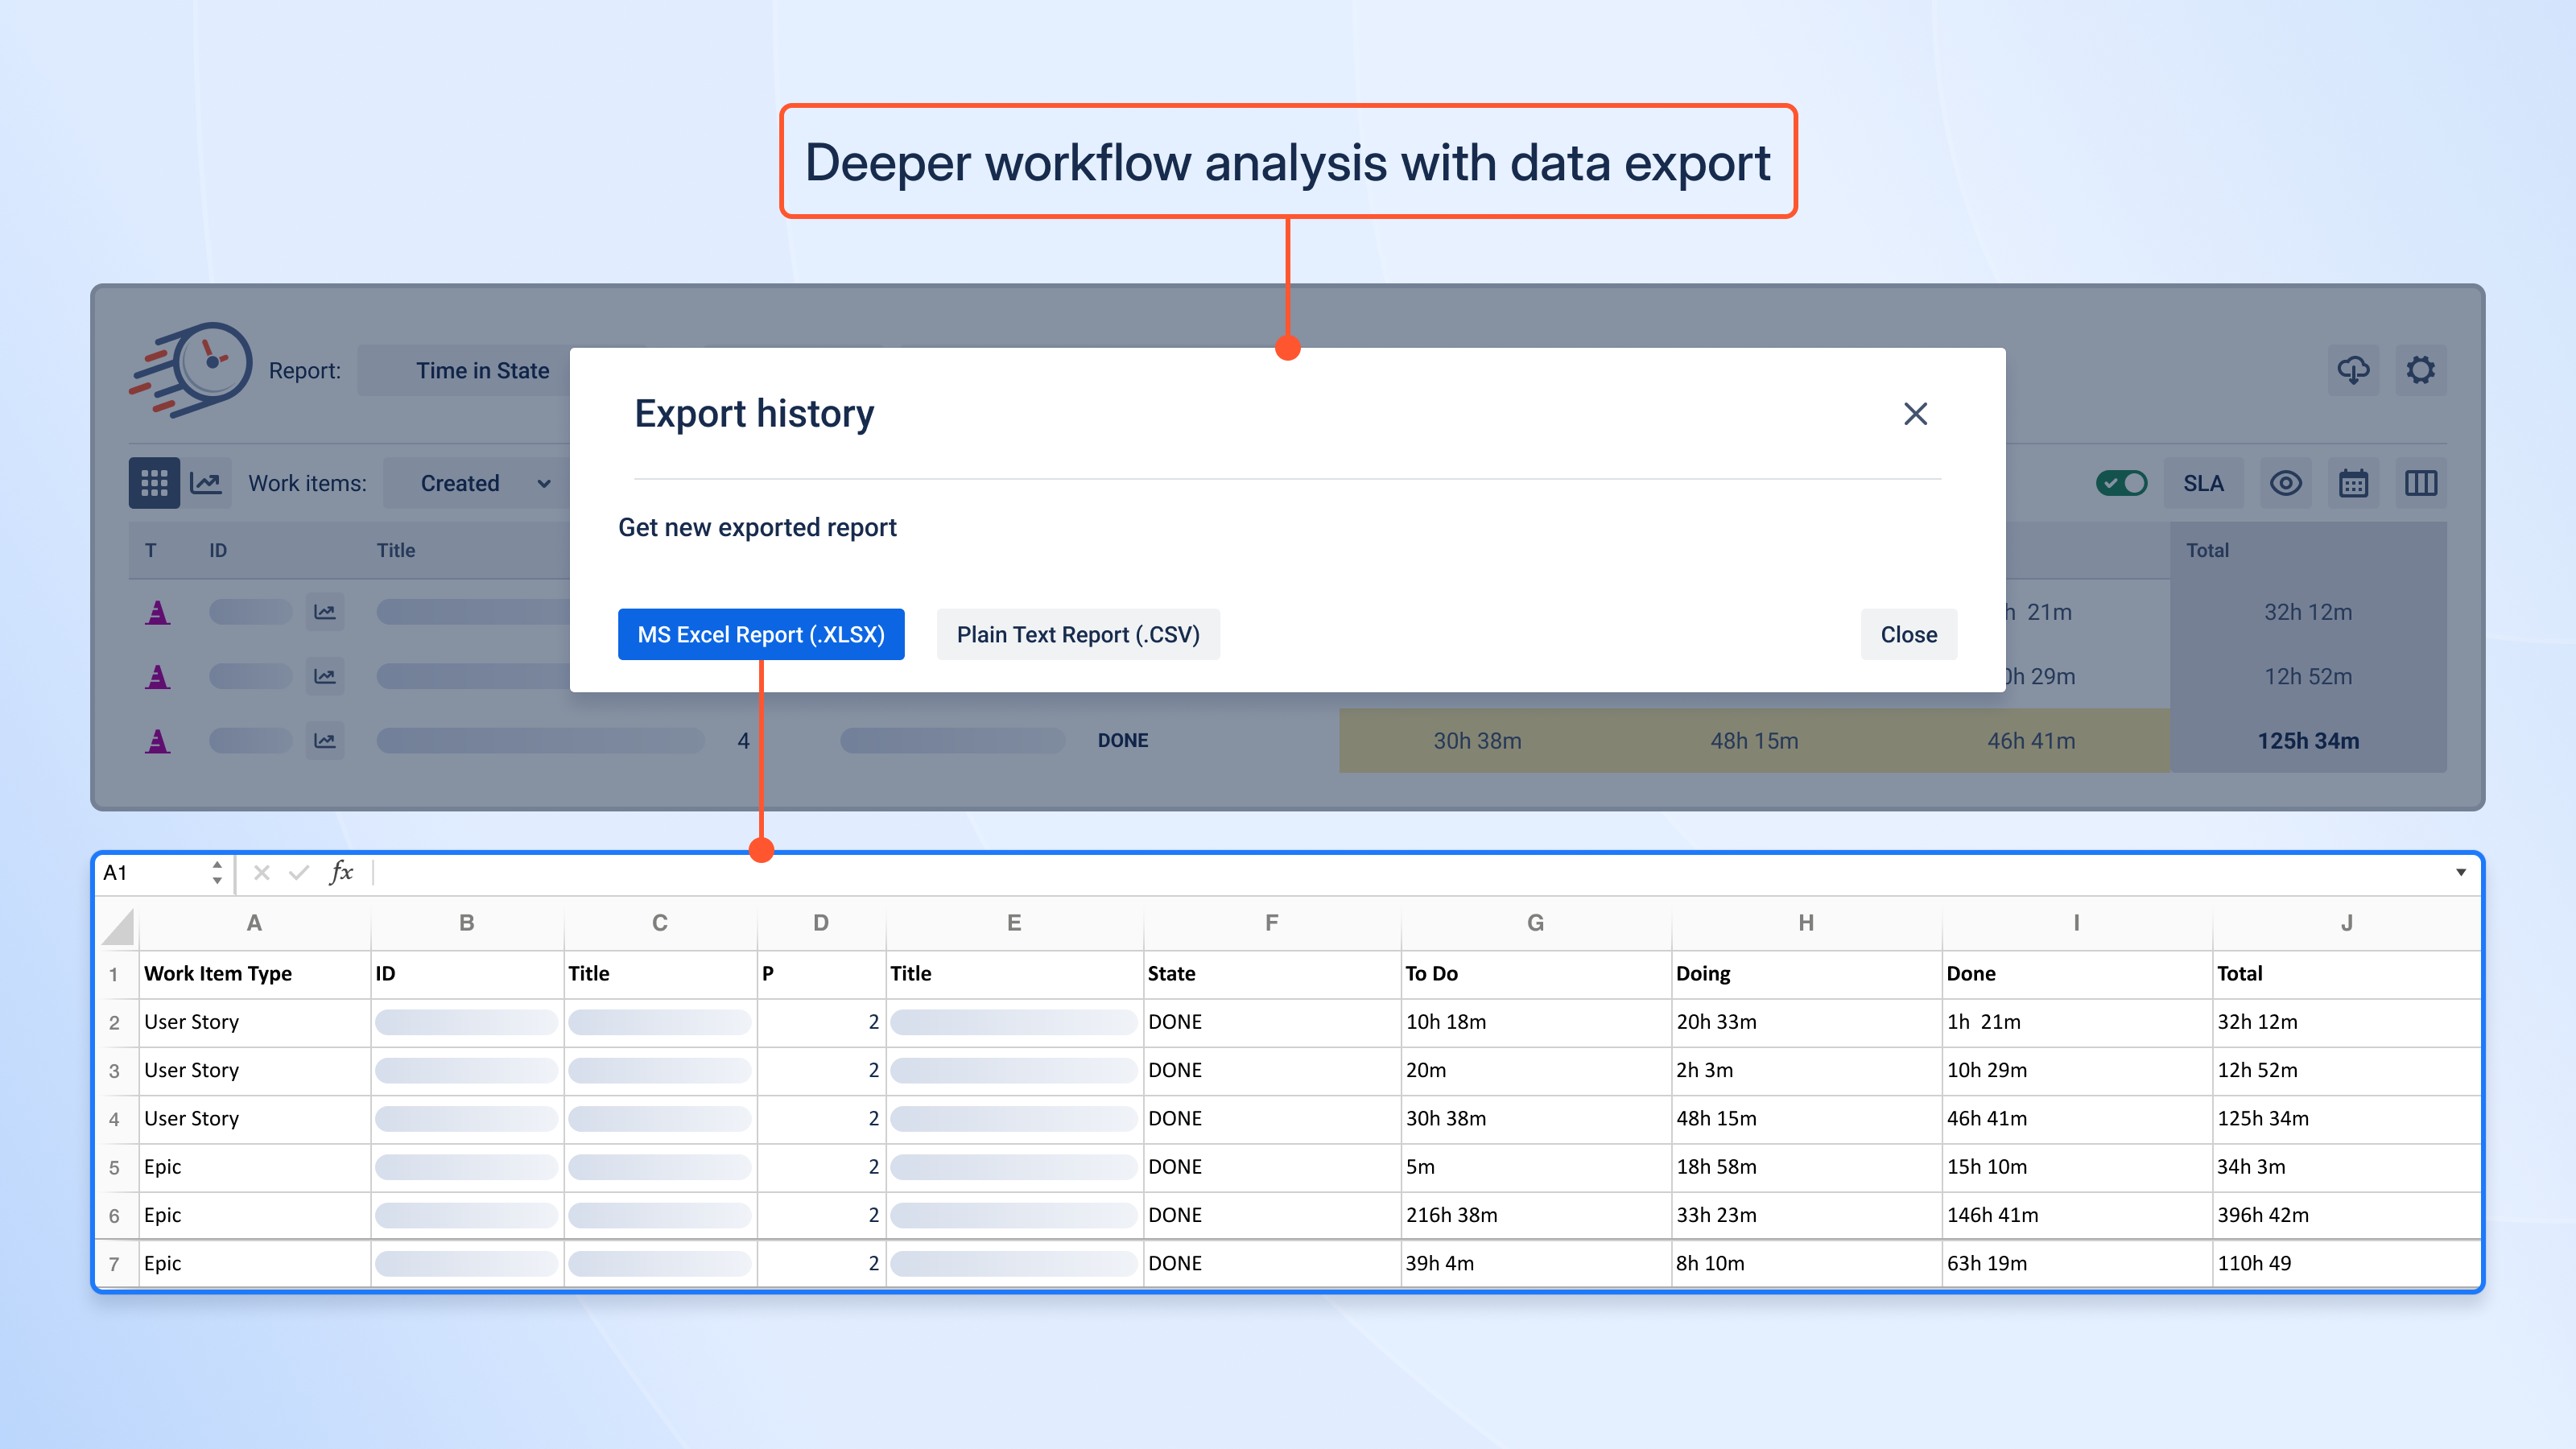Export Plain Text Report (.CSV)
Viewport: 2576px width, 1449px height.
tap(1078, 634)
